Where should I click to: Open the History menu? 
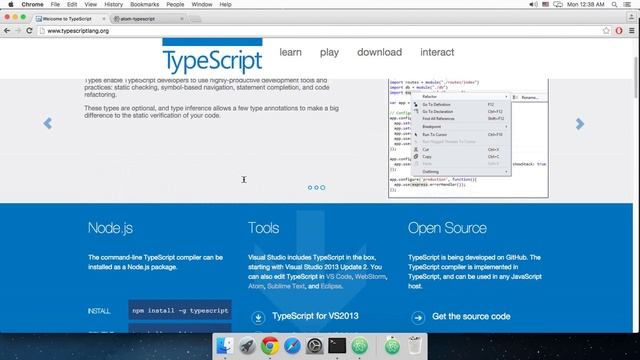113,4
